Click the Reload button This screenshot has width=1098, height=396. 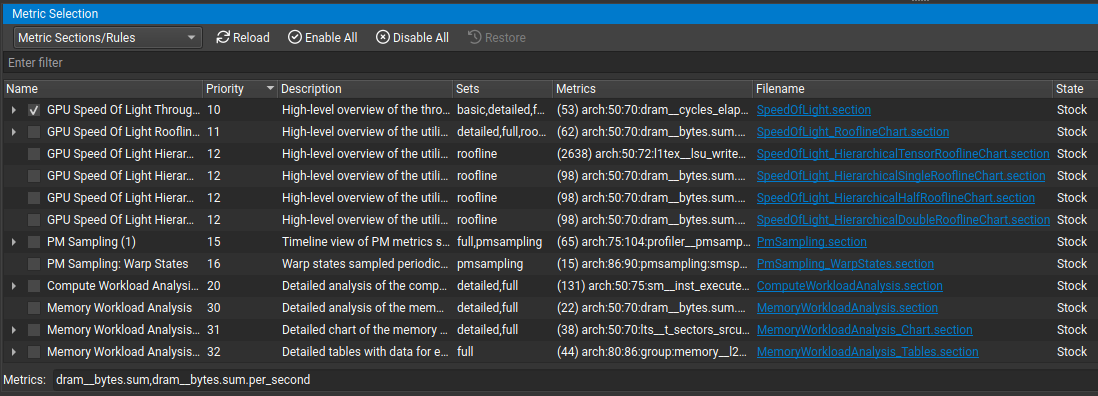[243, 38]
